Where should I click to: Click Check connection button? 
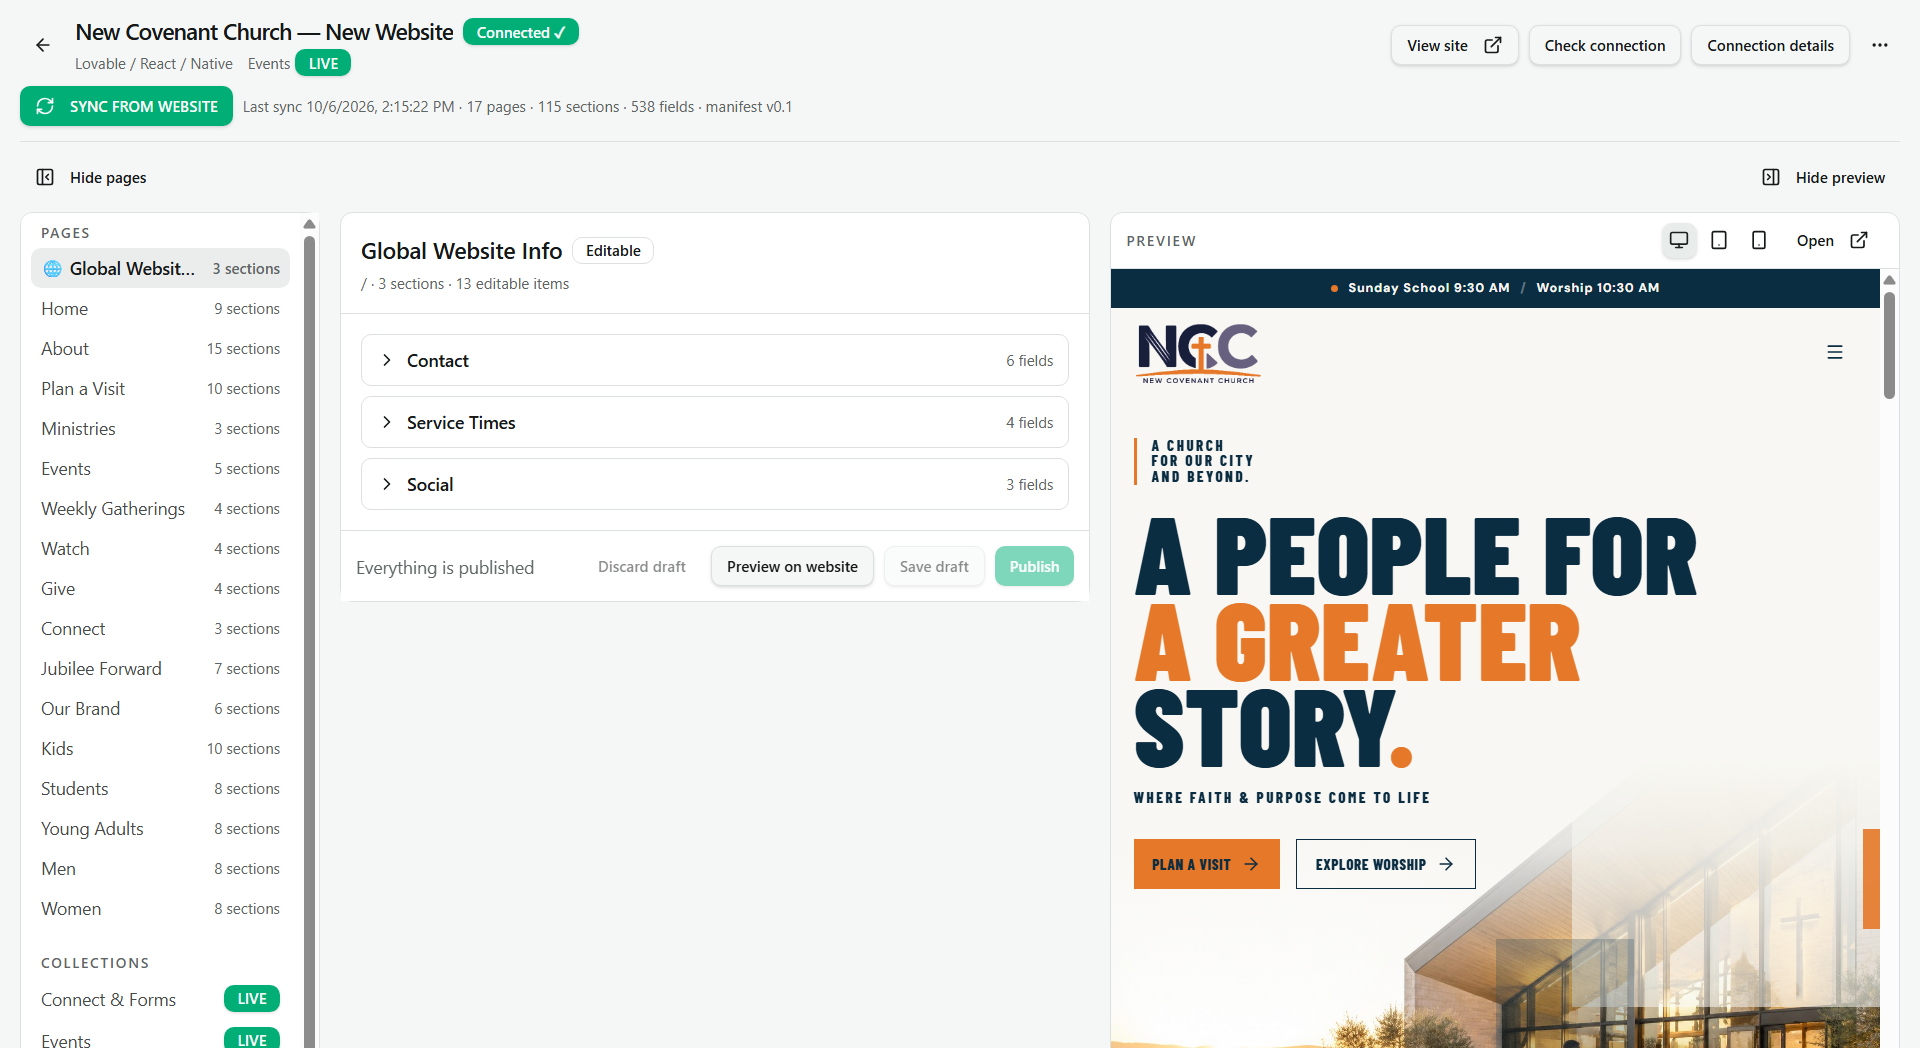tap(1604, 45)
